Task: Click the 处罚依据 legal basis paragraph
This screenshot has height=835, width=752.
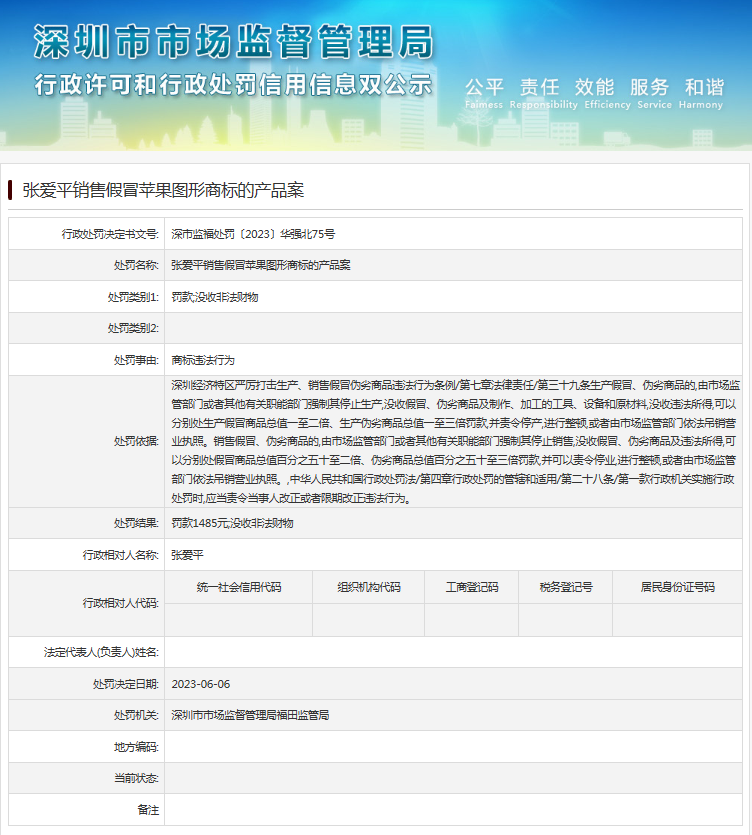Action: pos(455,441)
